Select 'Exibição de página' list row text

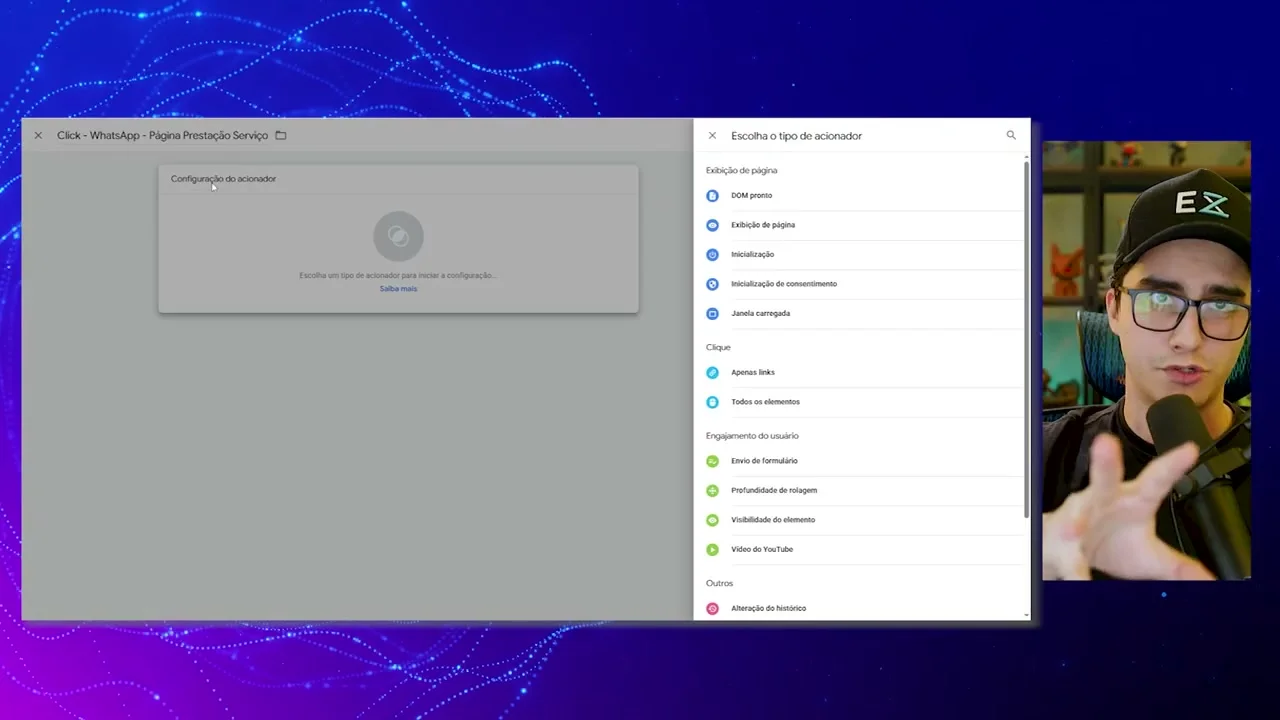pyautogui.click(x=763, y=225)
